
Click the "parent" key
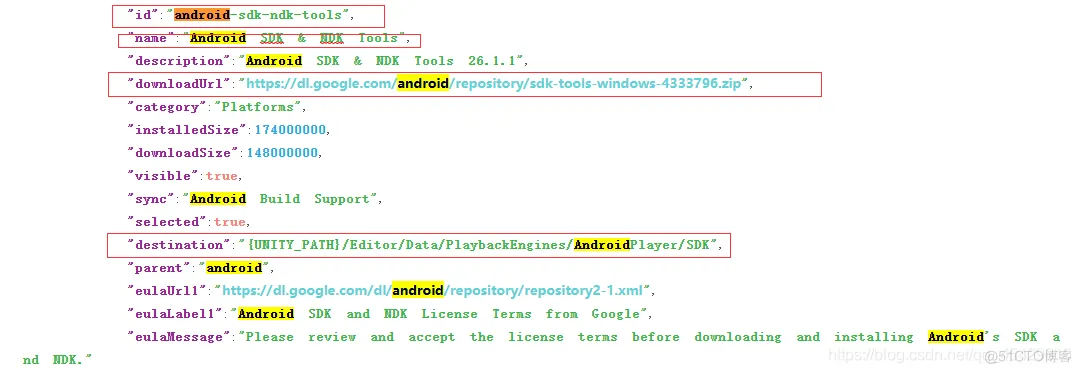point(159,268)
